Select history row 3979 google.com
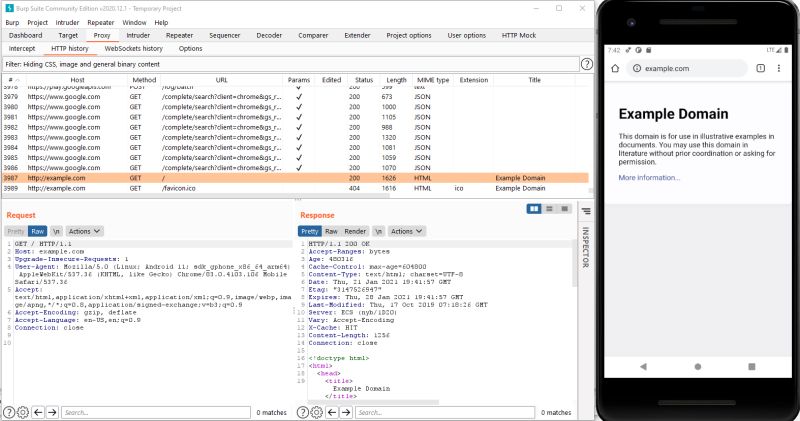The height and width of the screenshot is (421, 800). click(x=296, y=96)
